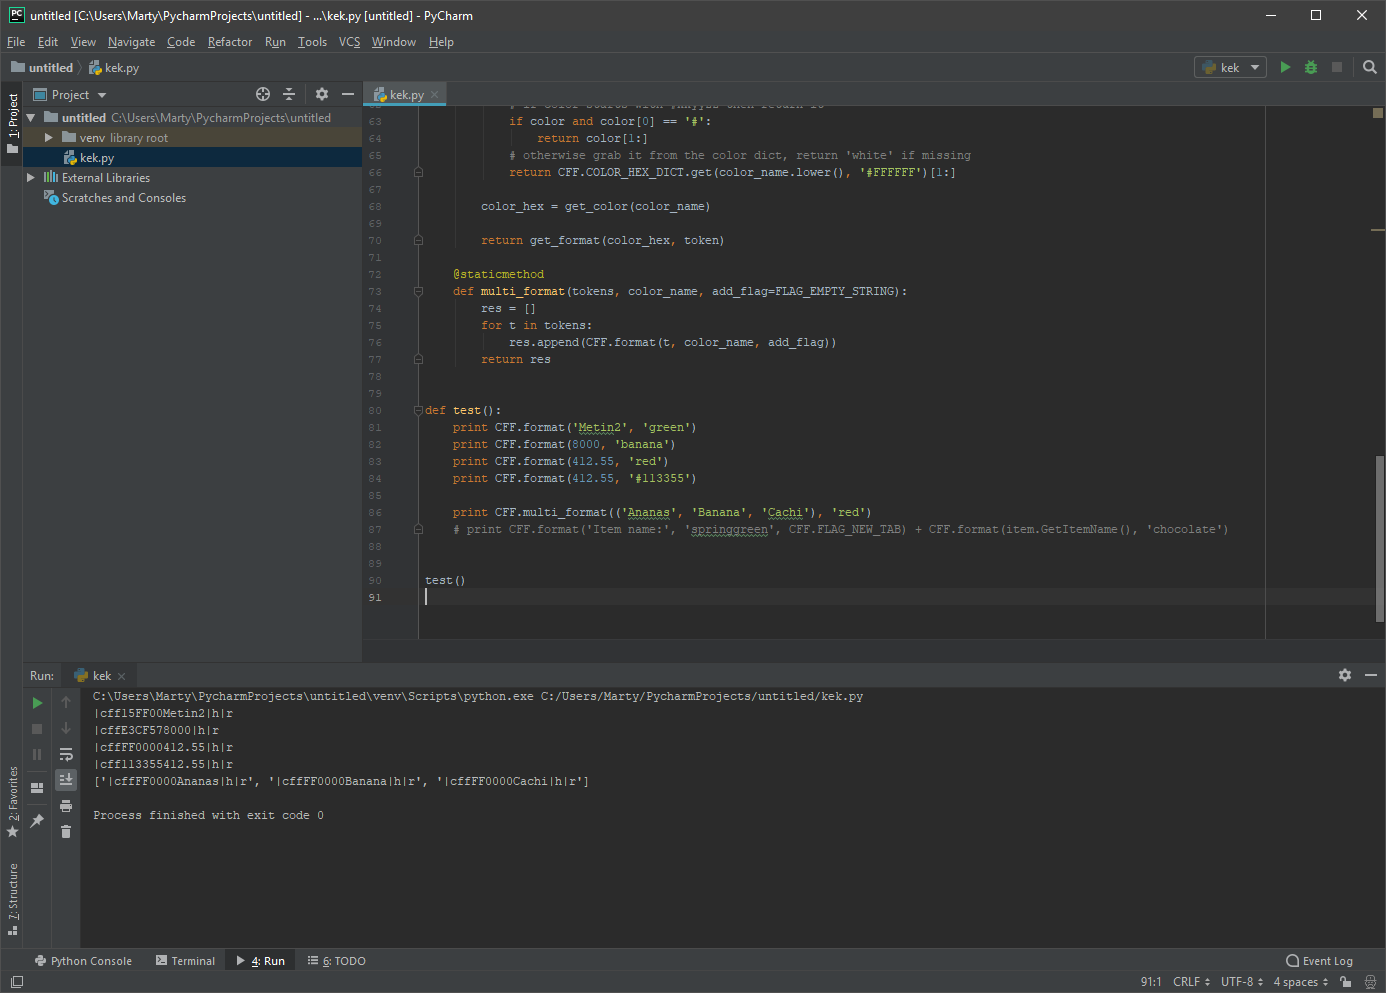Image resolution: width=1386 pixels, height=993 pixels.
Task: Clear console output using the trash icon
Action: coord(65,831)
